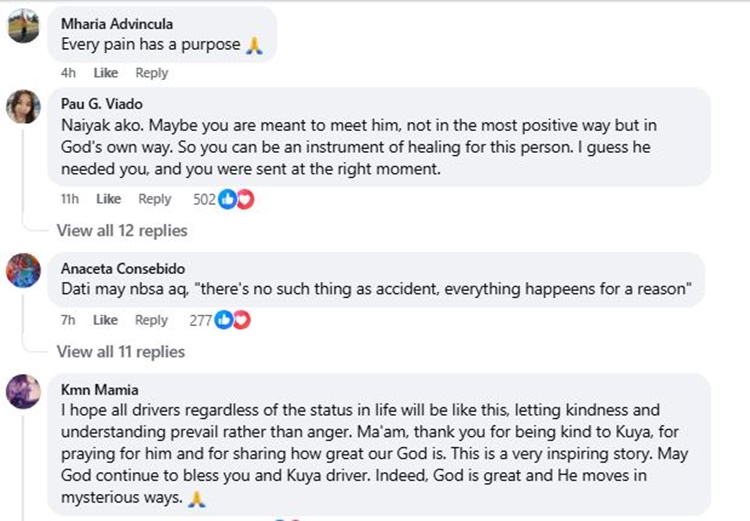Open Mharia Advincula's profile name link
The height and width of the screenshot is (521, 750).
[115, 24]
